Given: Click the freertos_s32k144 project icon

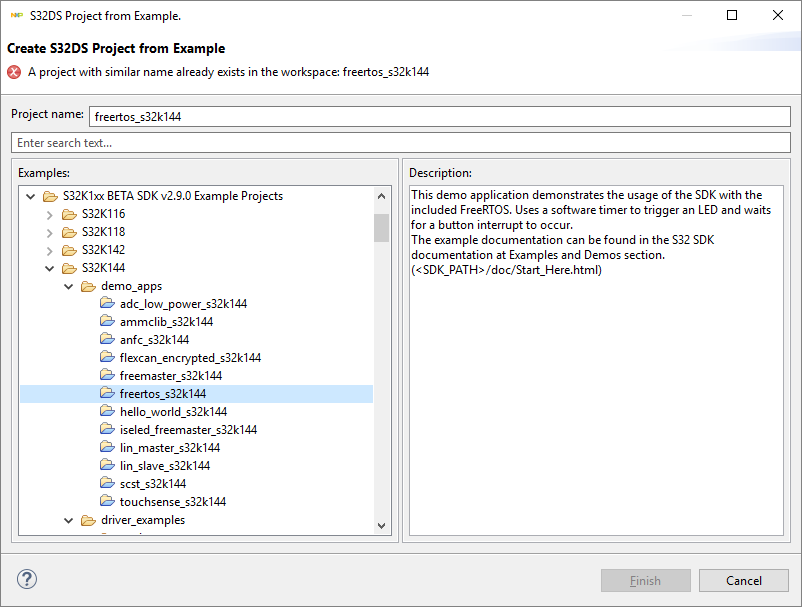Looking at the screenshot, I should [107, 394].
